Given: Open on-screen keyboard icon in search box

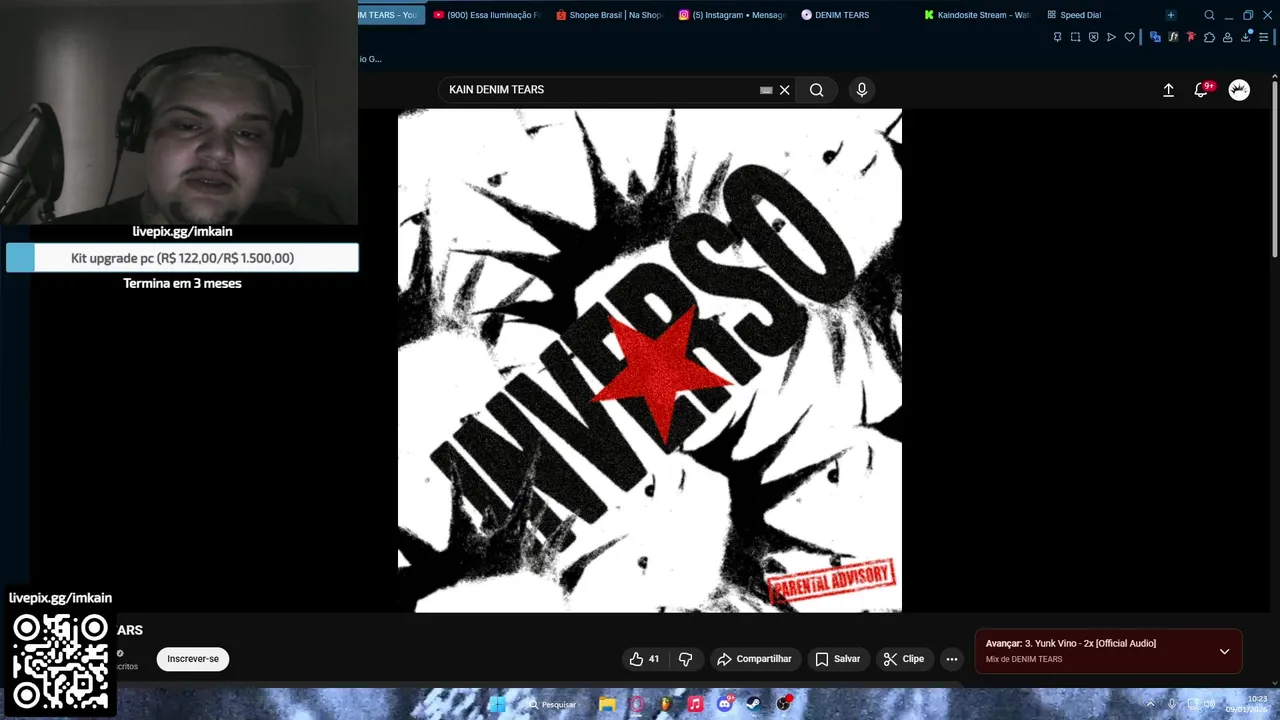Looking at the screenshot, I should [766, 90].
